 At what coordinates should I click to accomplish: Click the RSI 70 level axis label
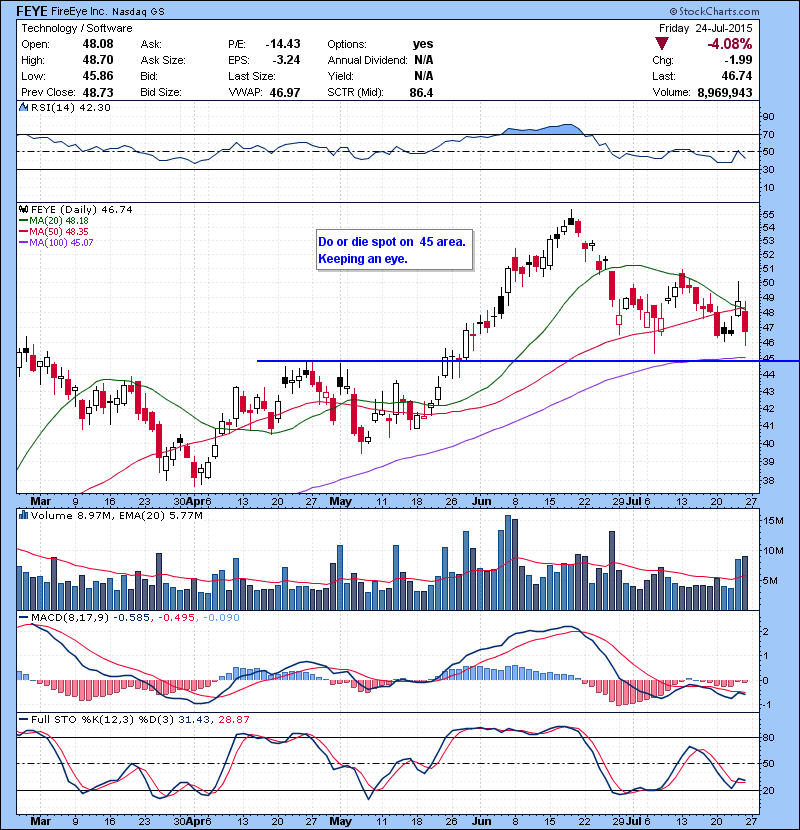pyautogui.click(x=768, y=134)
